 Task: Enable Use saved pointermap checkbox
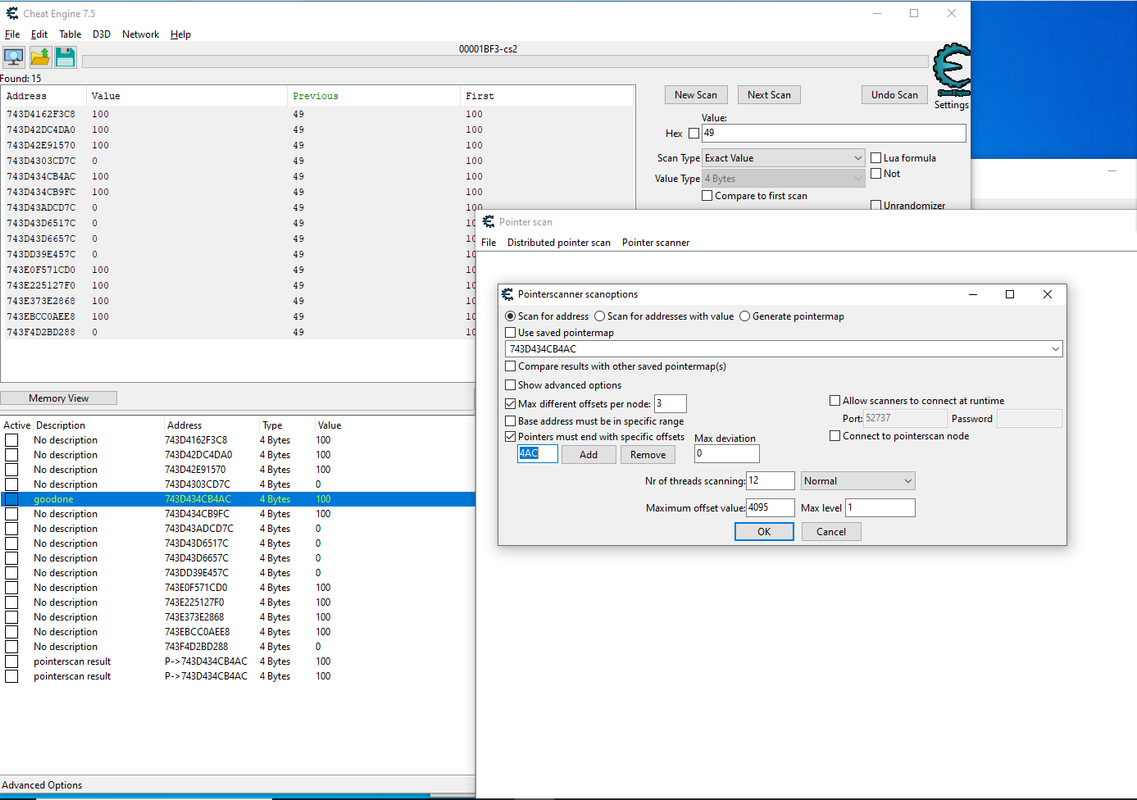510,332
